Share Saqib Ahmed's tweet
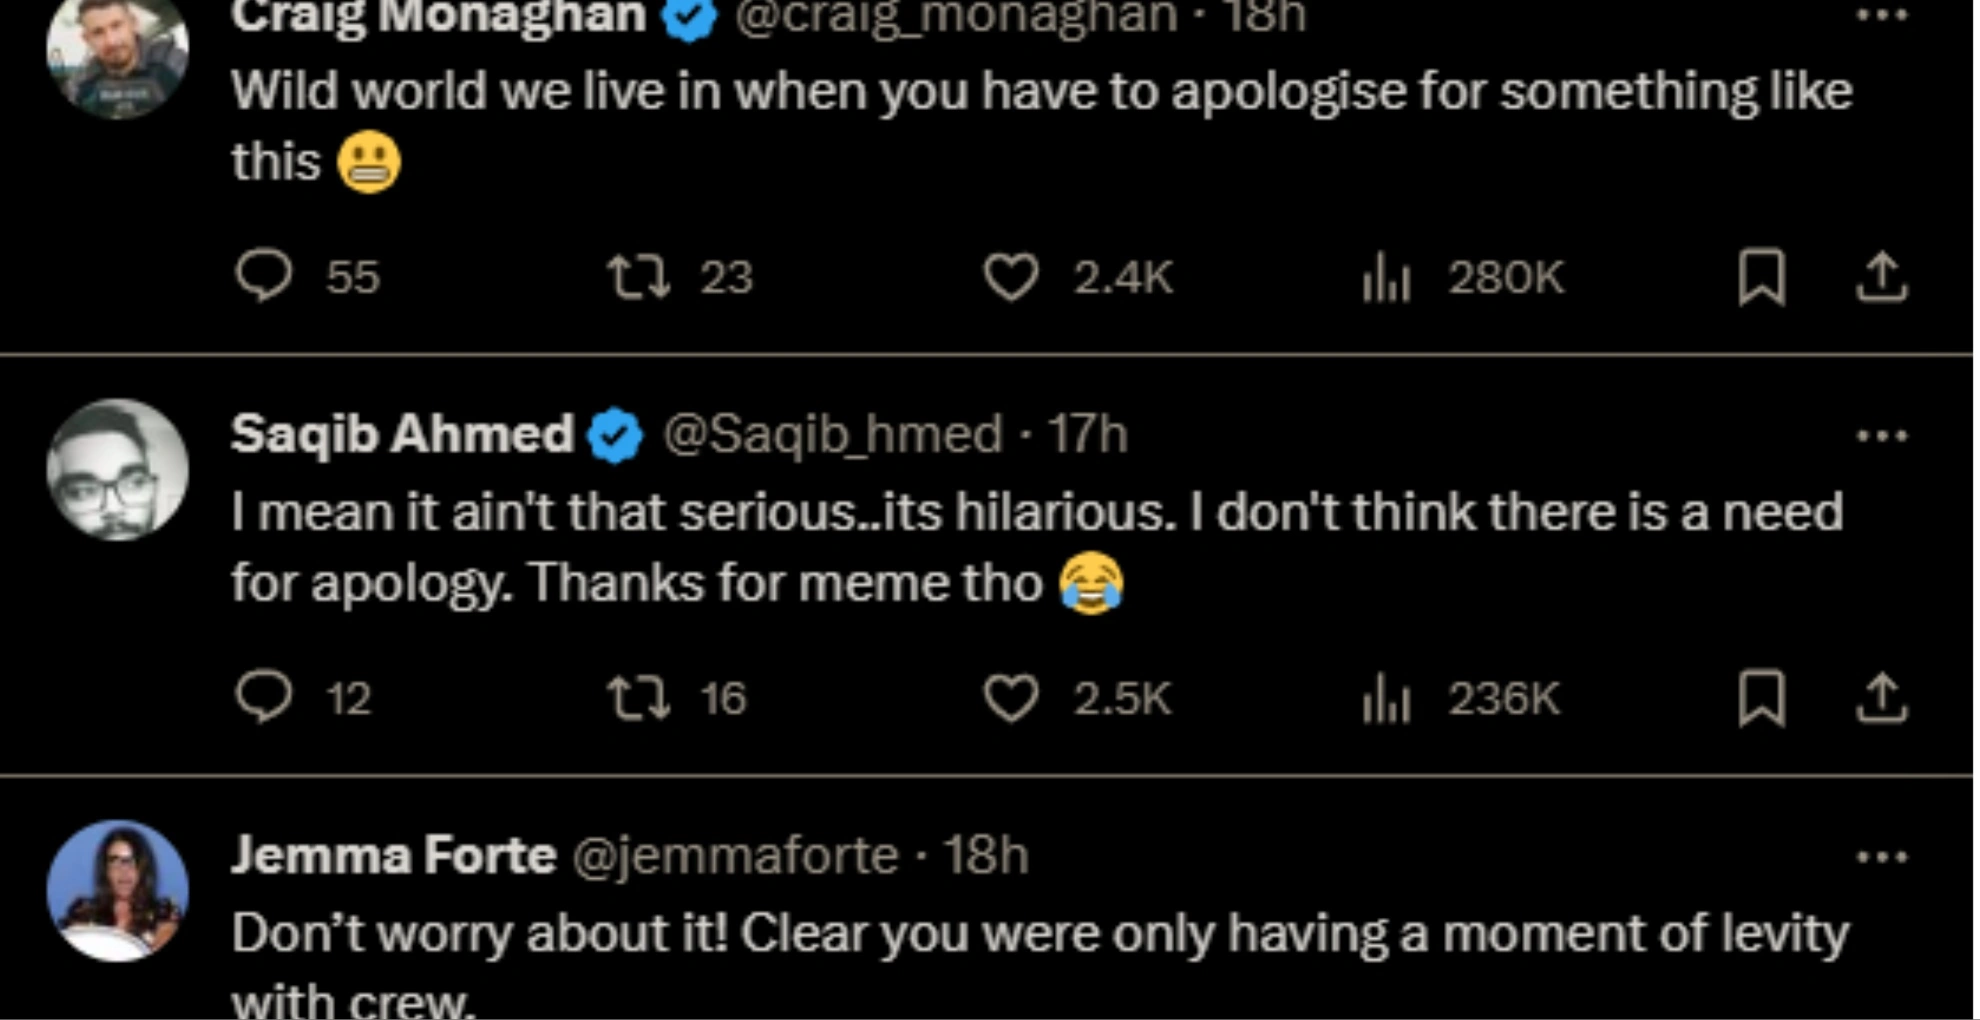This screenshot has height=1020, width=1980. pyautogui.click(x=1882, y=698)
